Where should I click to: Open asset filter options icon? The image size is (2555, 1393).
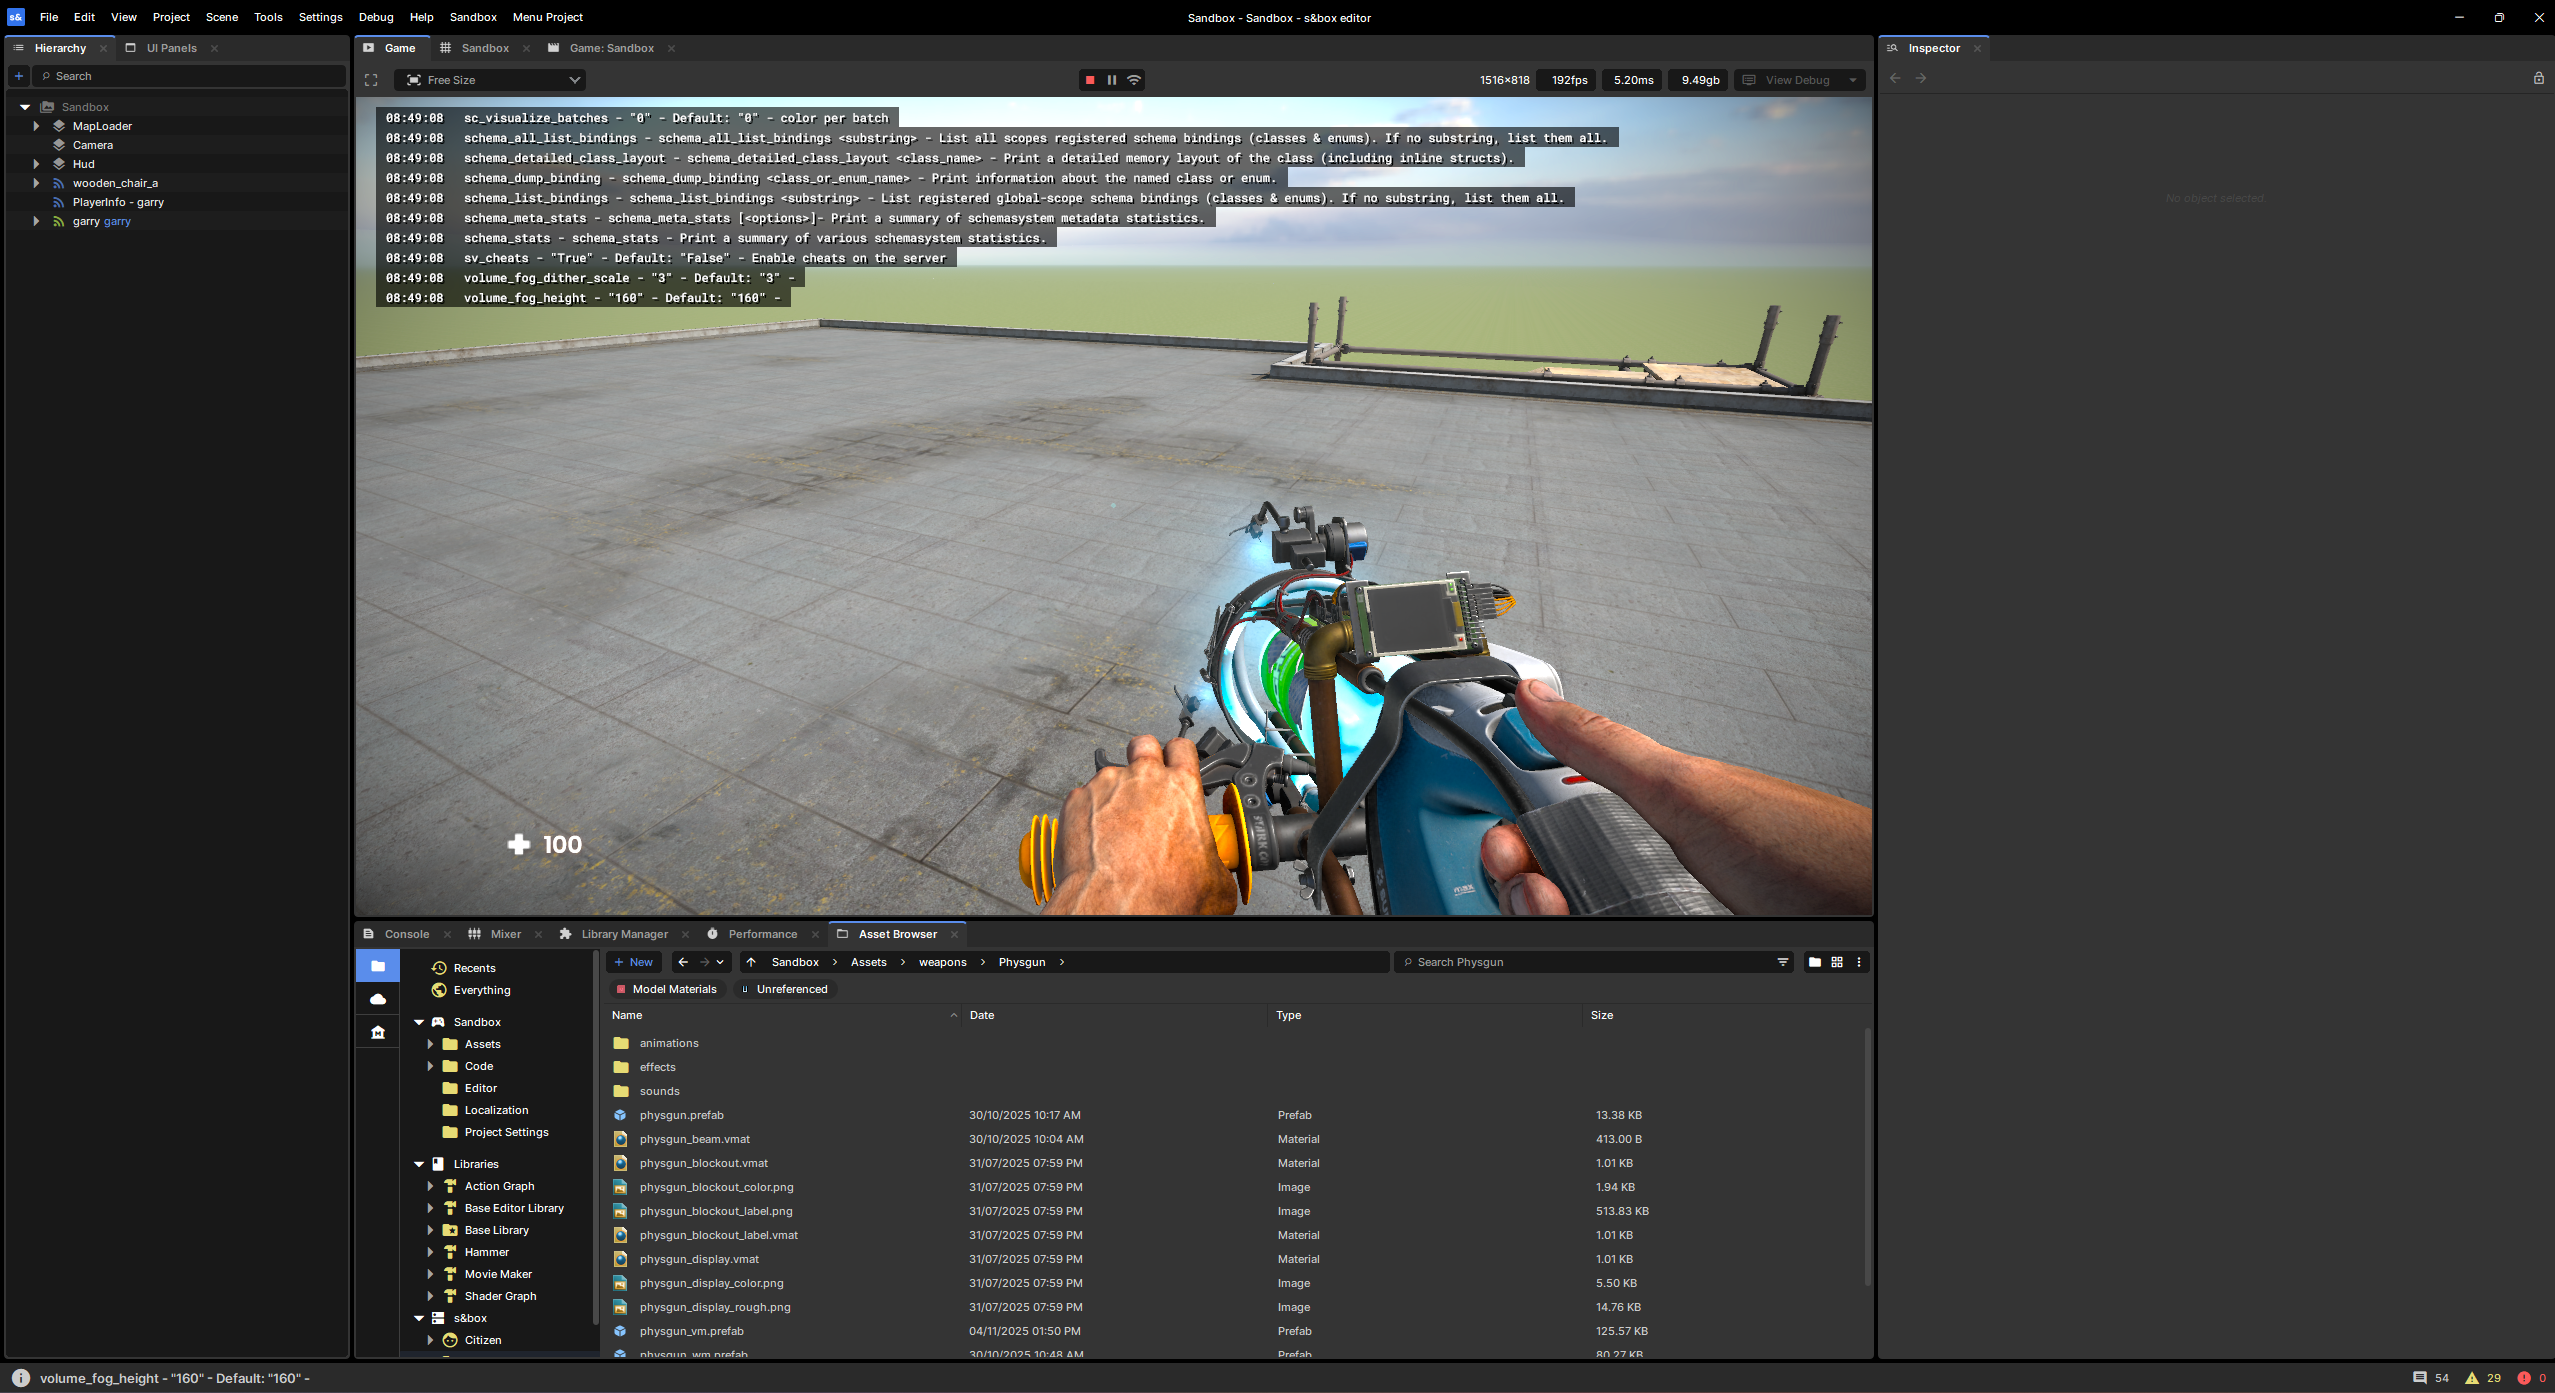click(1783, 962)
